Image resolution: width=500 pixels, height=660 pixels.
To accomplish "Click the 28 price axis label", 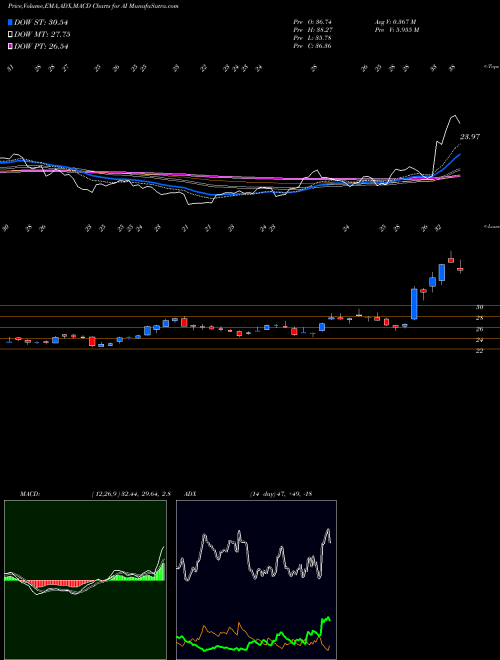I will 479,318.
